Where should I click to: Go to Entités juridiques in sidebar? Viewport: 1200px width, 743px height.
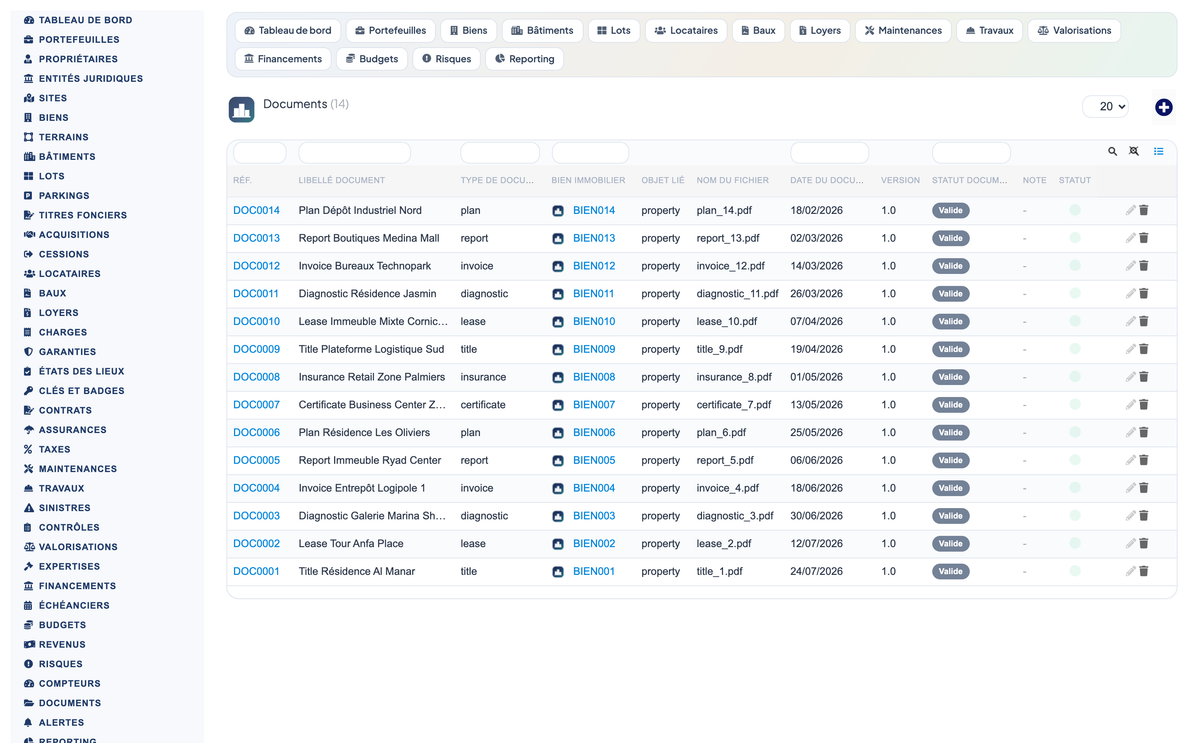pos(90,78)
